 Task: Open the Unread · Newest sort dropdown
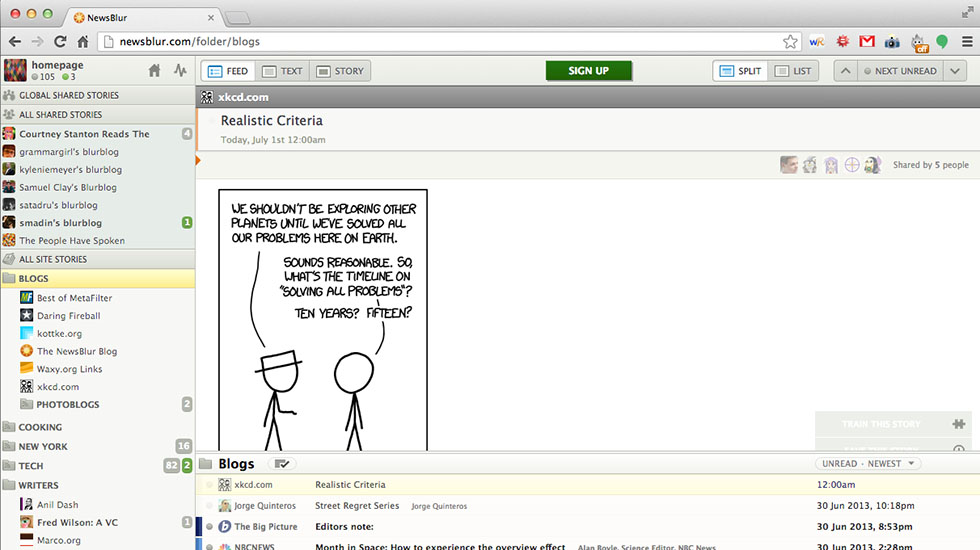[867, 464]
